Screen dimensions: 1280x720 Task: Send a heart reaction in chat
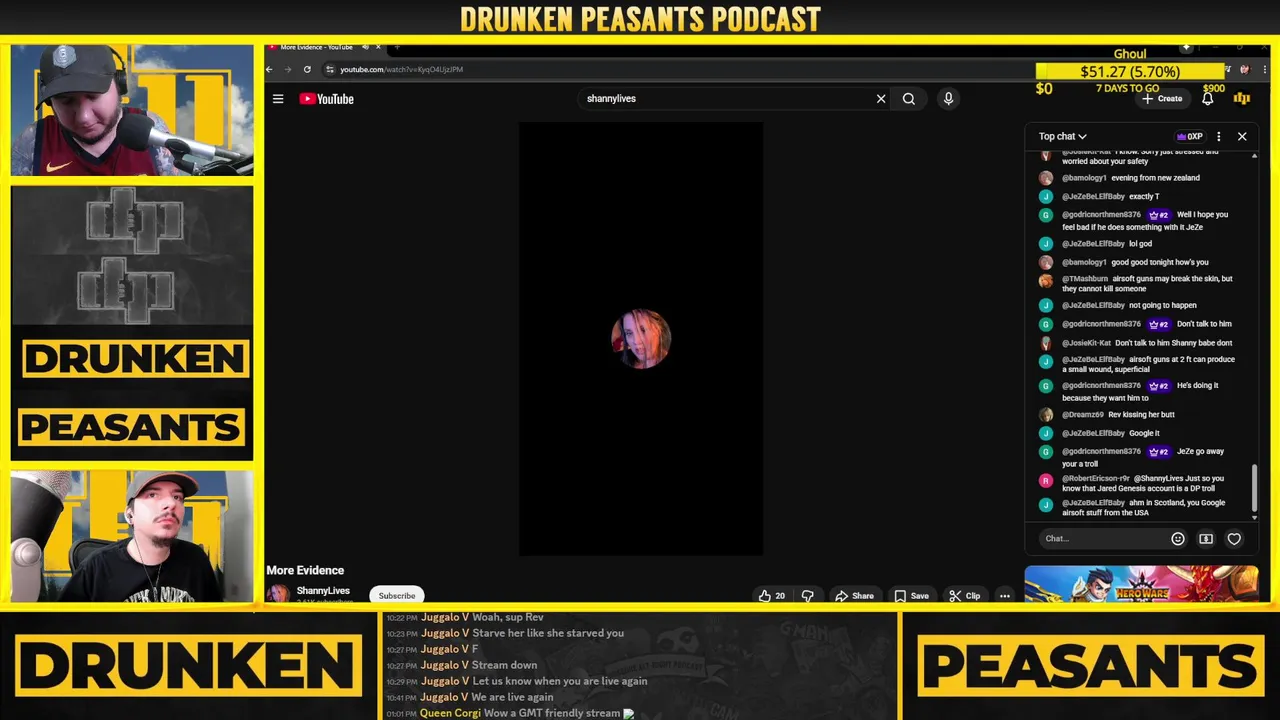pos(1234,539)
